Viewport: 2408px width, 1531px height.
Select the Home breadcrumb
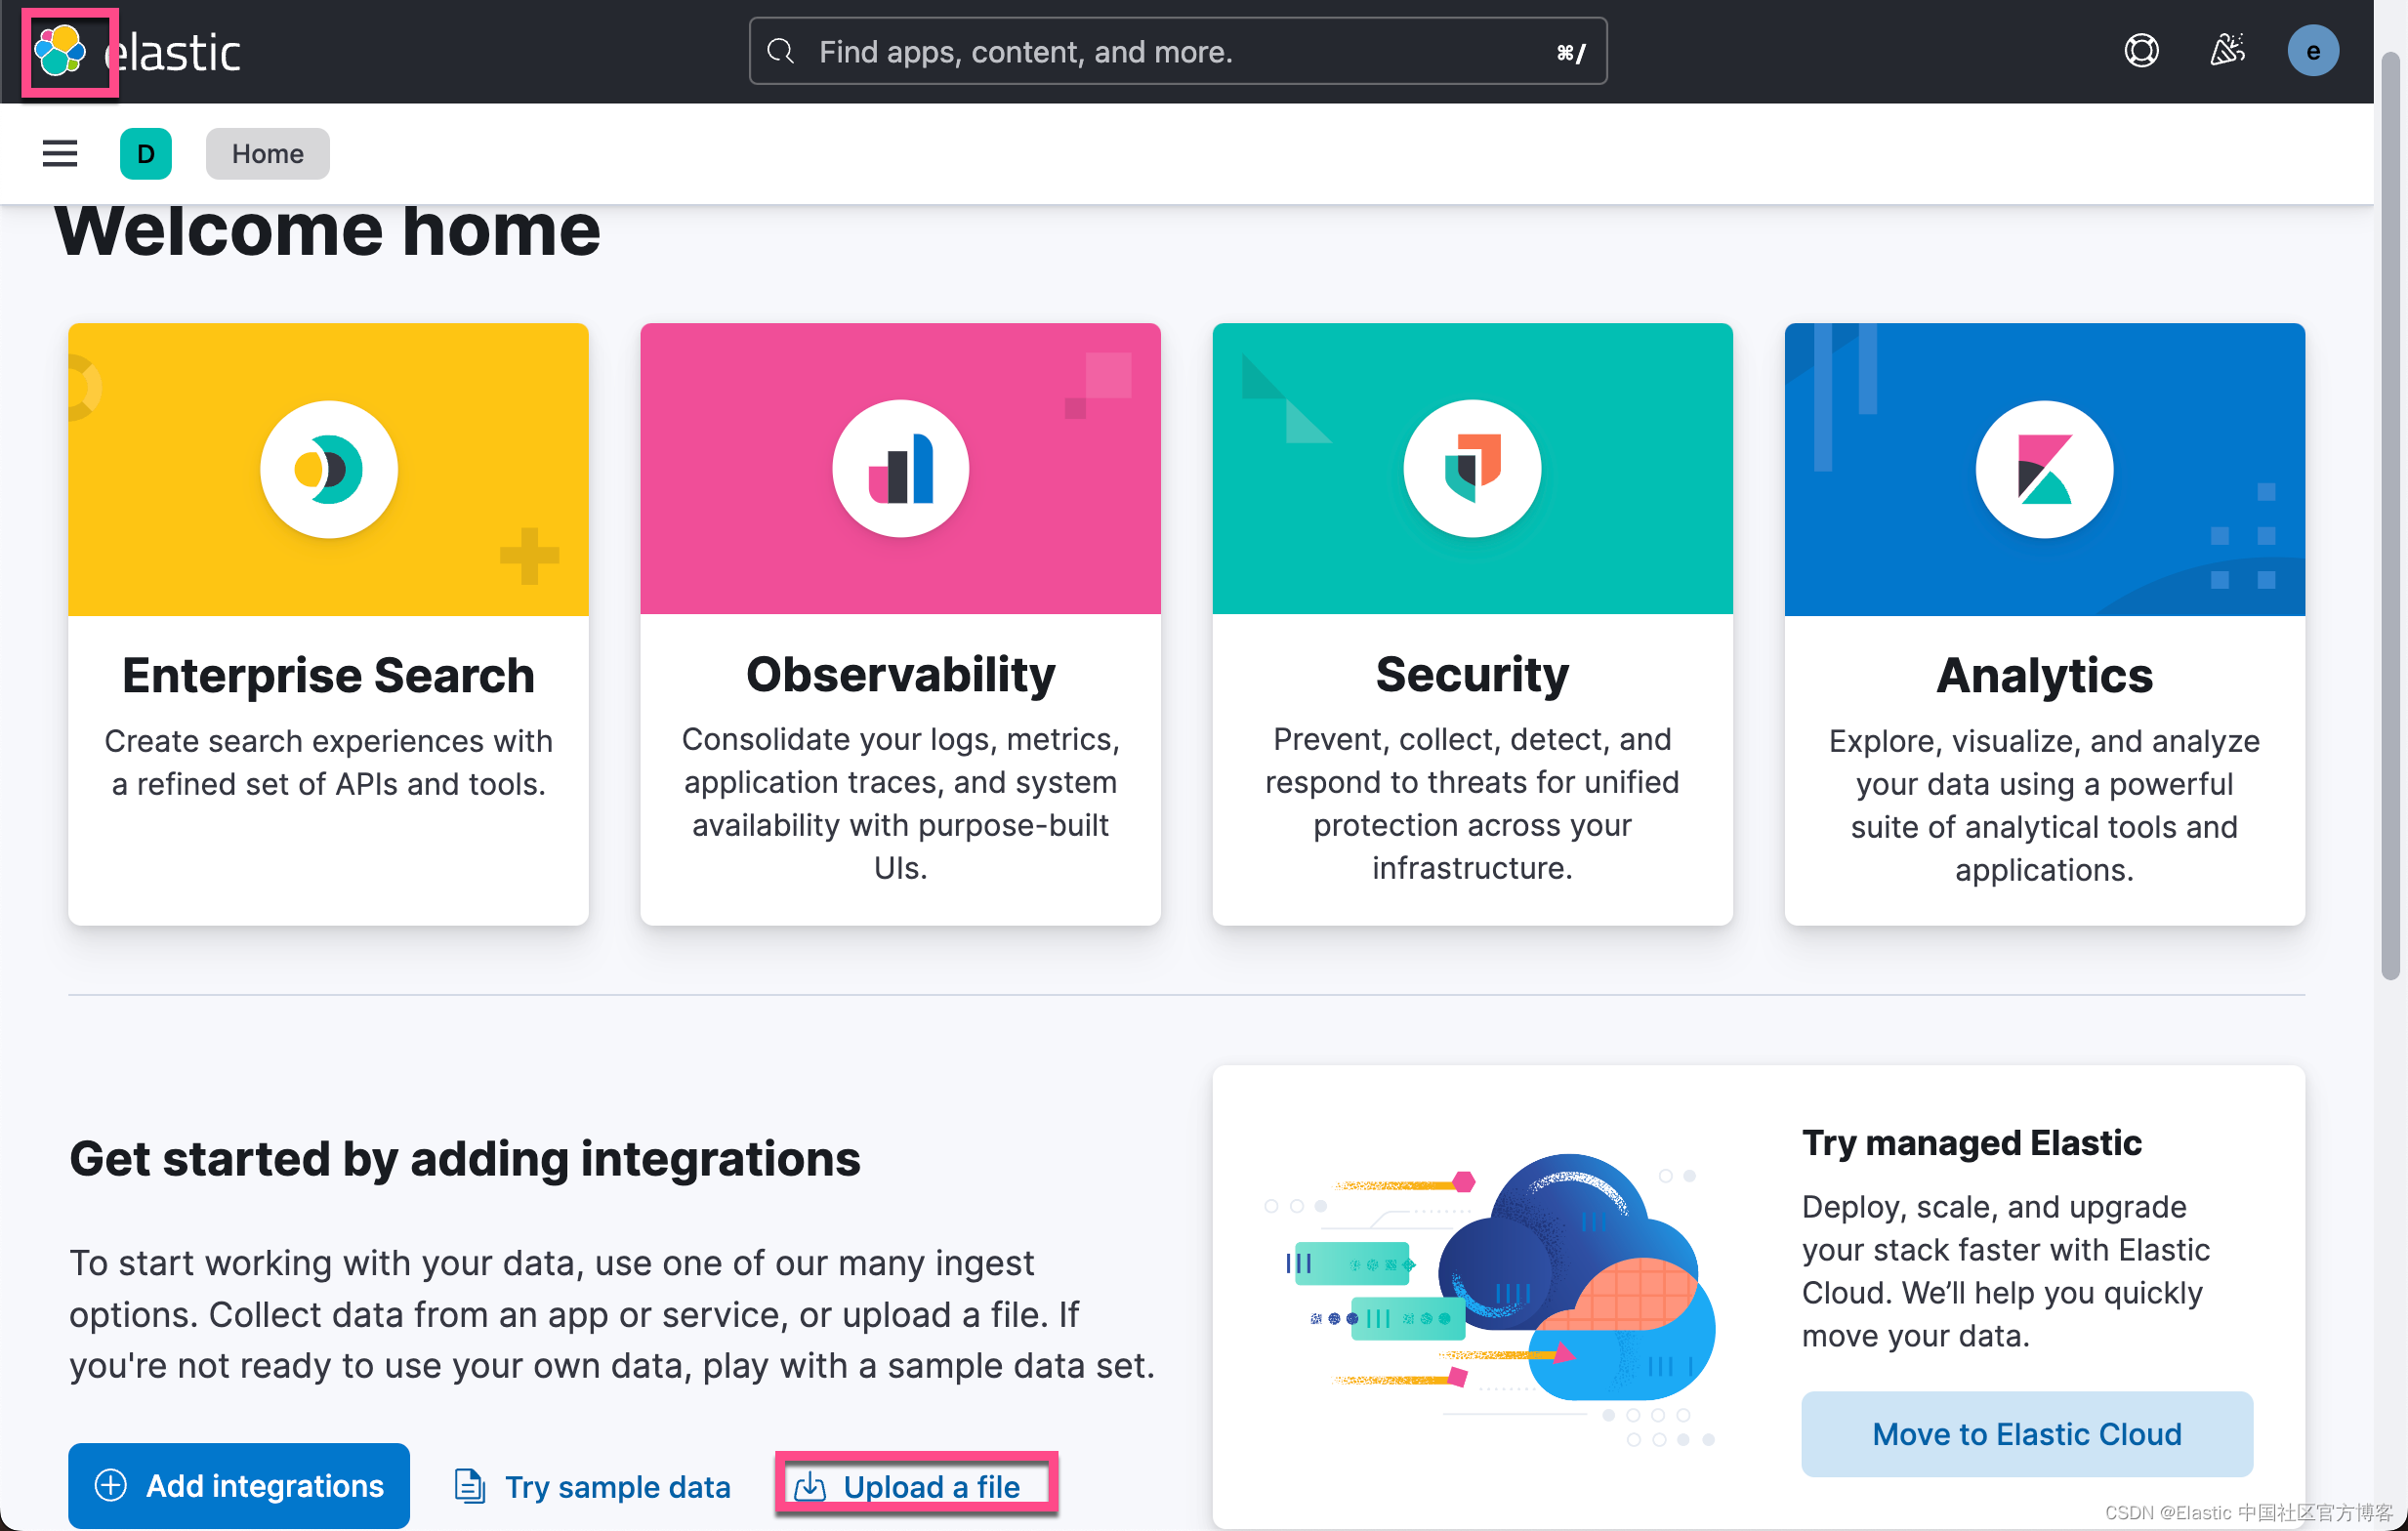(267, 153)
